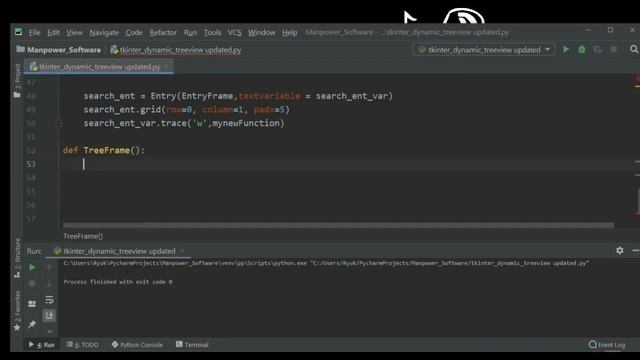Open the Edit menu
Image resolution: width=640 pixels, height=360 pixels.
coord(53,33)
